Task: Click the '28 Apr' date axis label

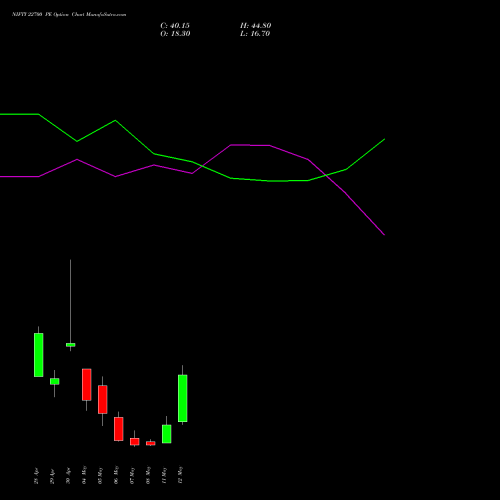Action: point(36,476)
